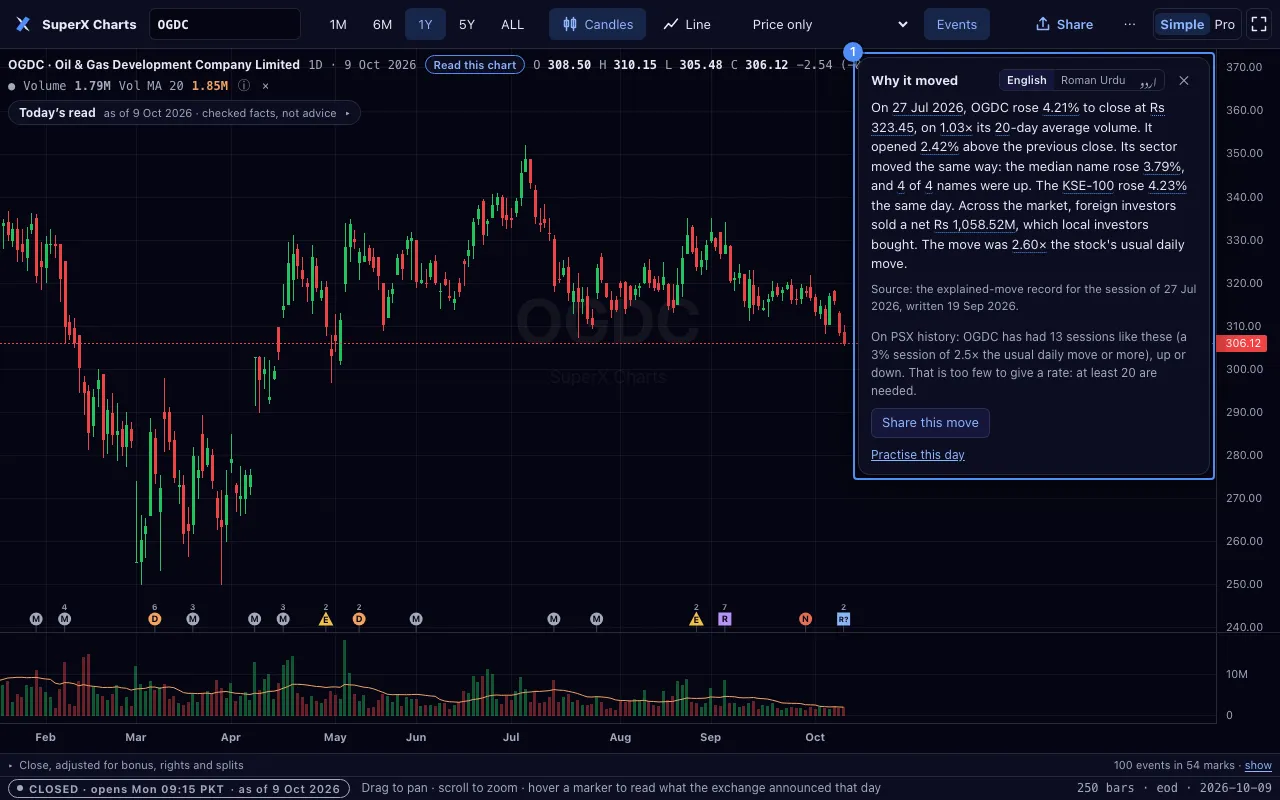The height and width of the screenshot is (800, 1280).
Task: Switch chart type to Line
Action: pos(687,24)
